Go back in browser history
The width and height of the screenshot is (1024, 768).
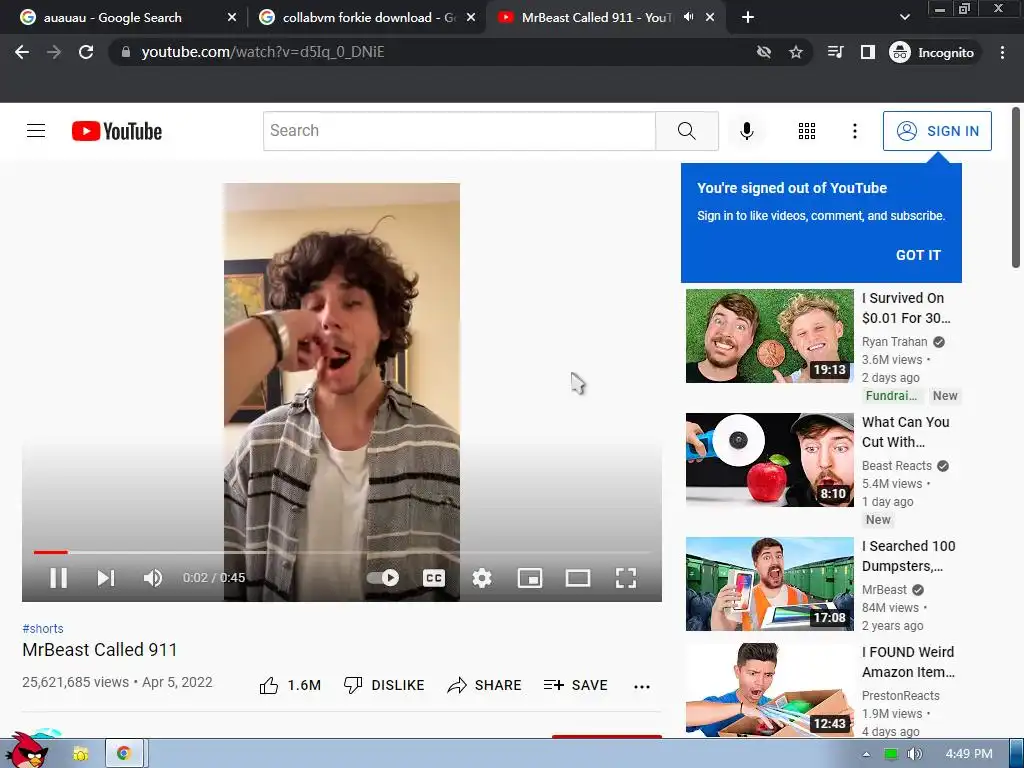point(22,52)
